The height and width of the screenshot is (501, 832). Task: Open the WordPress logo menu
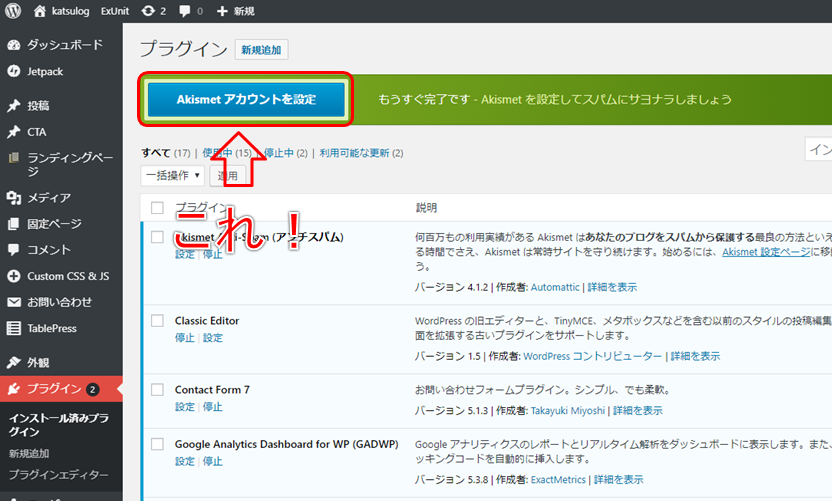[x=13, y=11]
